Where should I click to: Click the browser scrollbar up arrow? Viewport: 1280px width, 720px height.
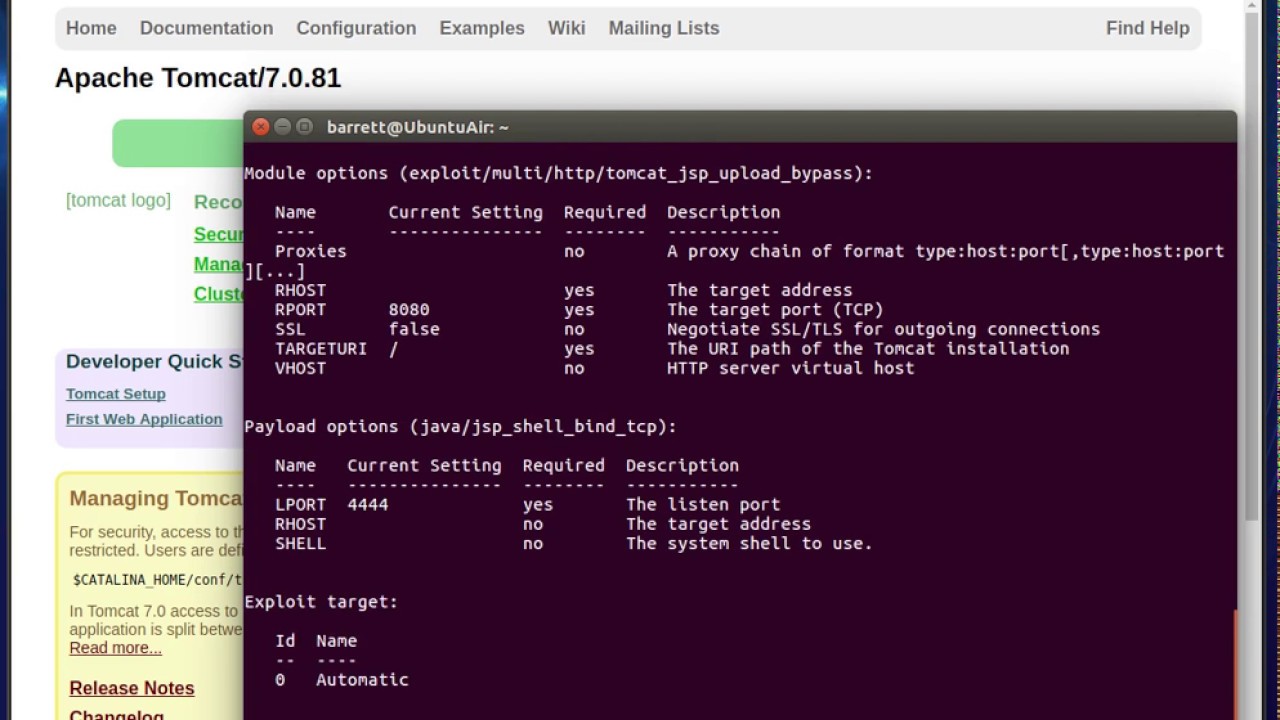(1252, 7)
